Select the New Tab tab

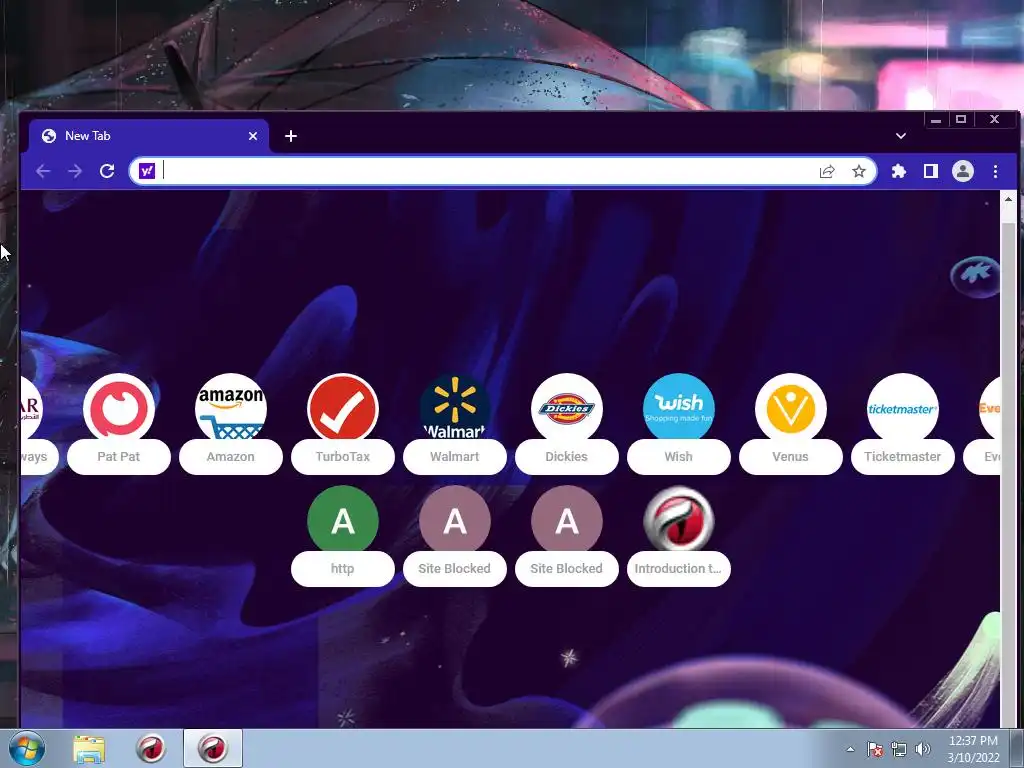click(x=149, y=136)
